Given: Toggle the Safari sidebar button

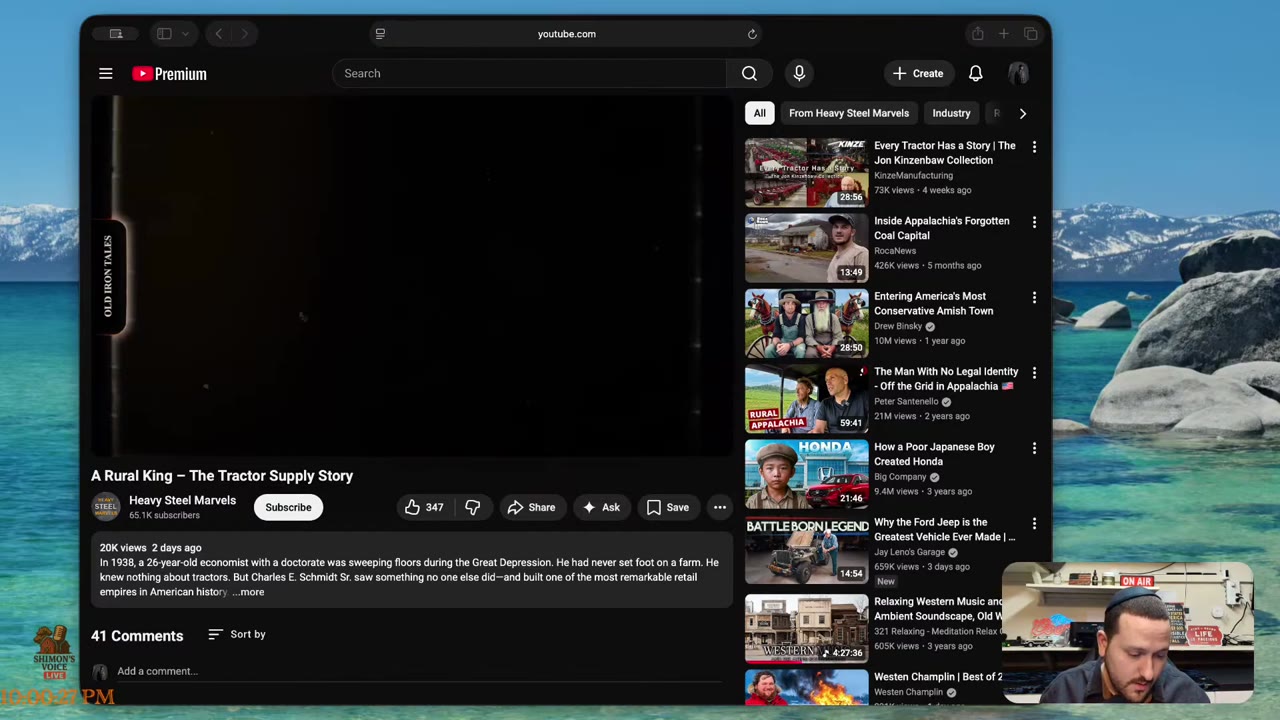Looking at the screenshot, I should pyautogui.click(x=164, y=34).
